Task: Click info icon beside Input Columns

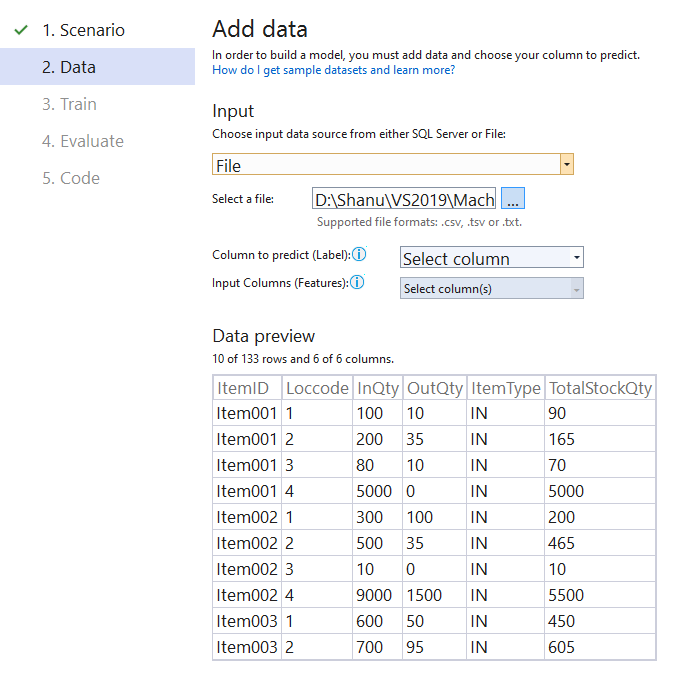Action: pyautogui.click(x=357, y=282)
